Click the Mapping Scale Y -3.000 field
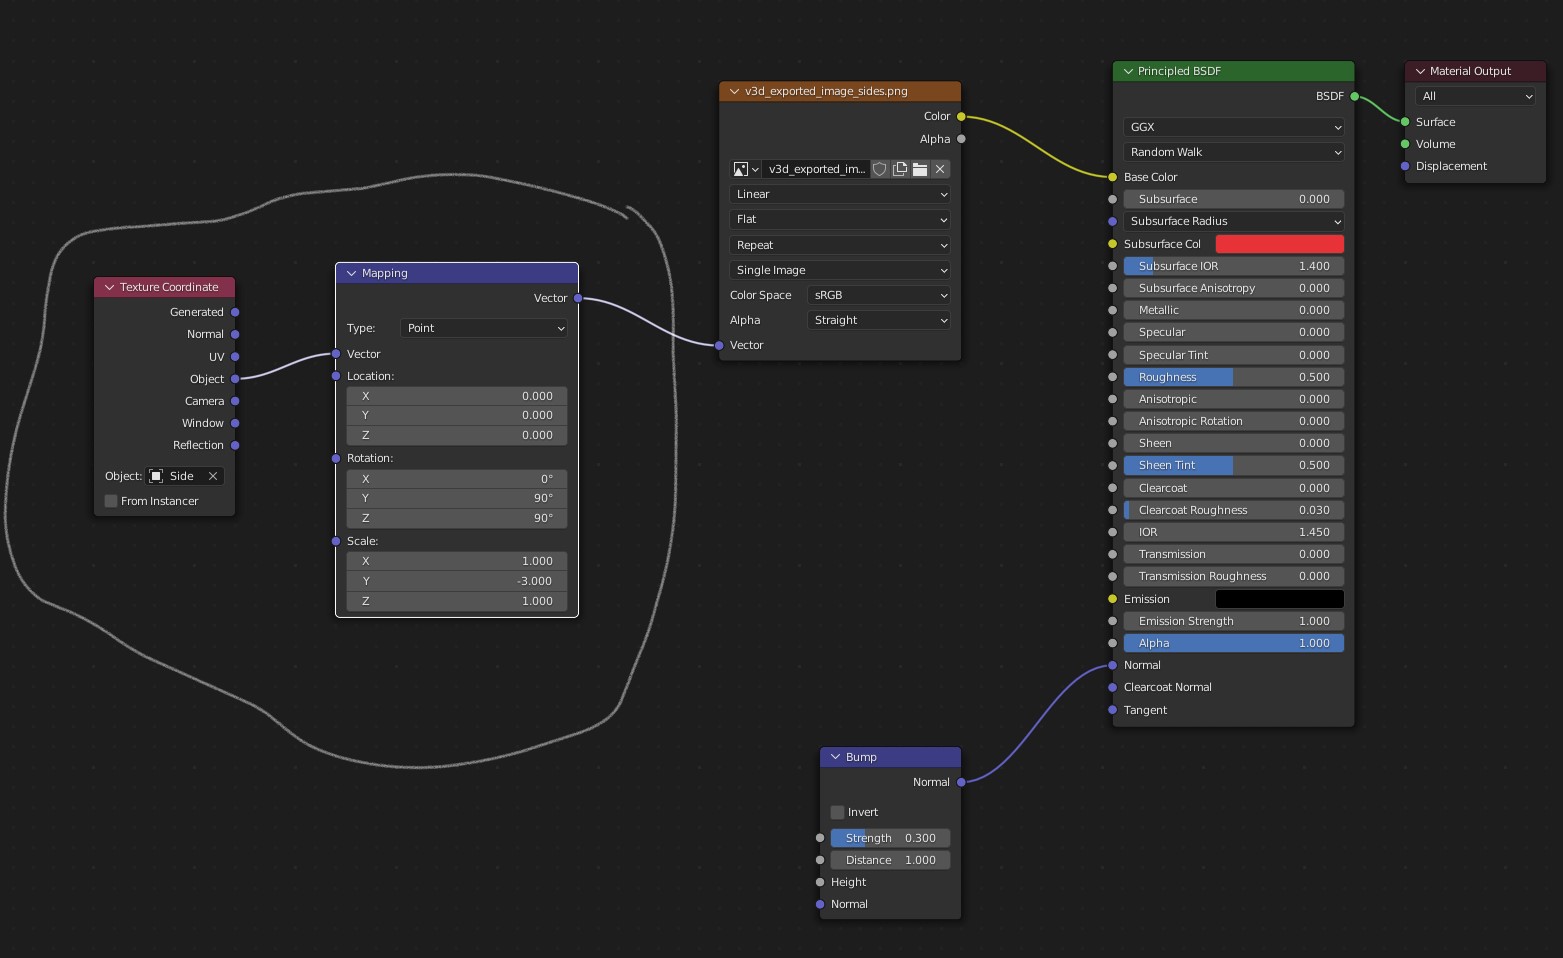The height and width of the screenshot is (958, 1563). tap(457, 581)
